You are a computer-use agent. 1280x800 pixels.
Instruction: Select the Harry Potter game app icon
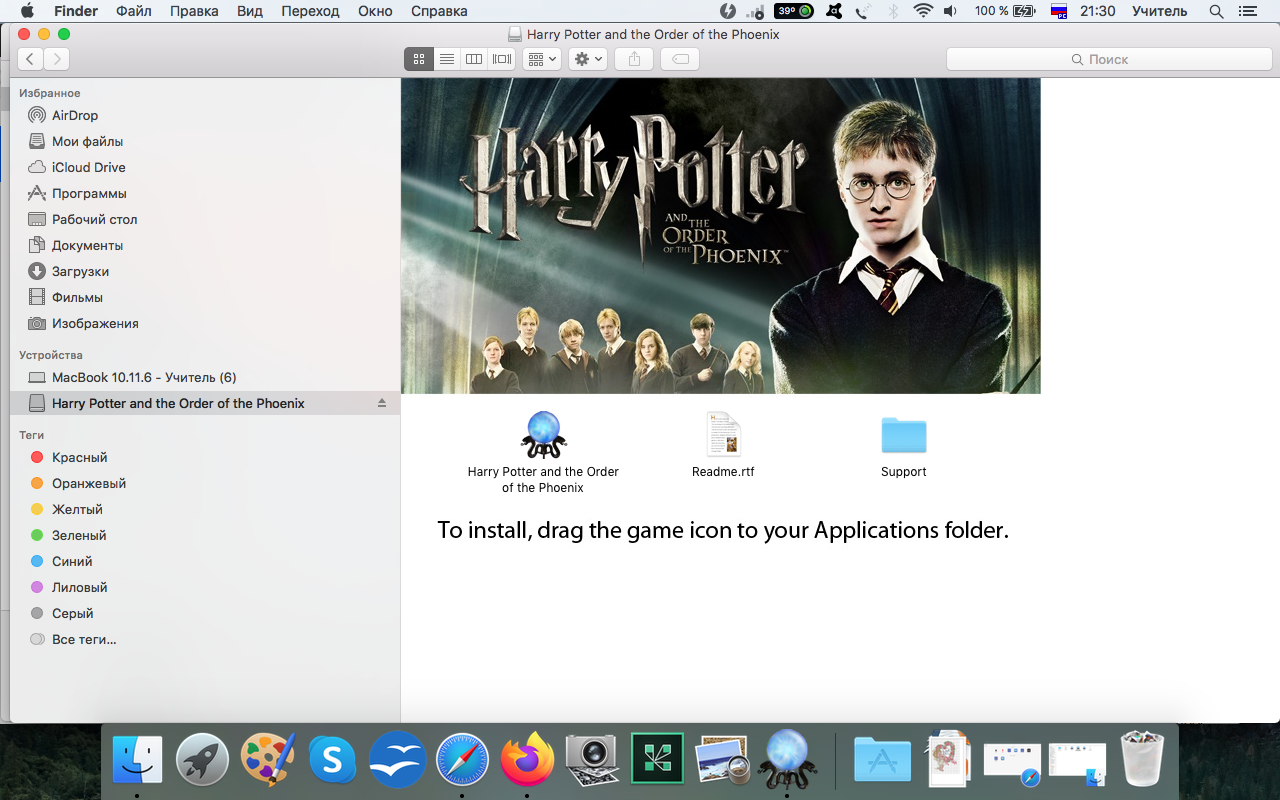click(x=544, y=435)
